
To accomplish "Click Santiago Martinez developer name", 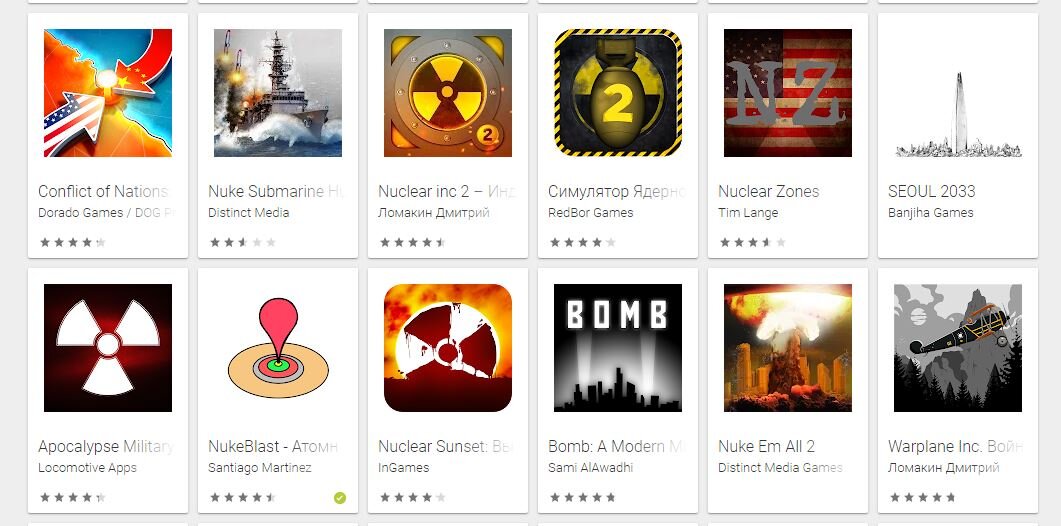I will point(260,468).
